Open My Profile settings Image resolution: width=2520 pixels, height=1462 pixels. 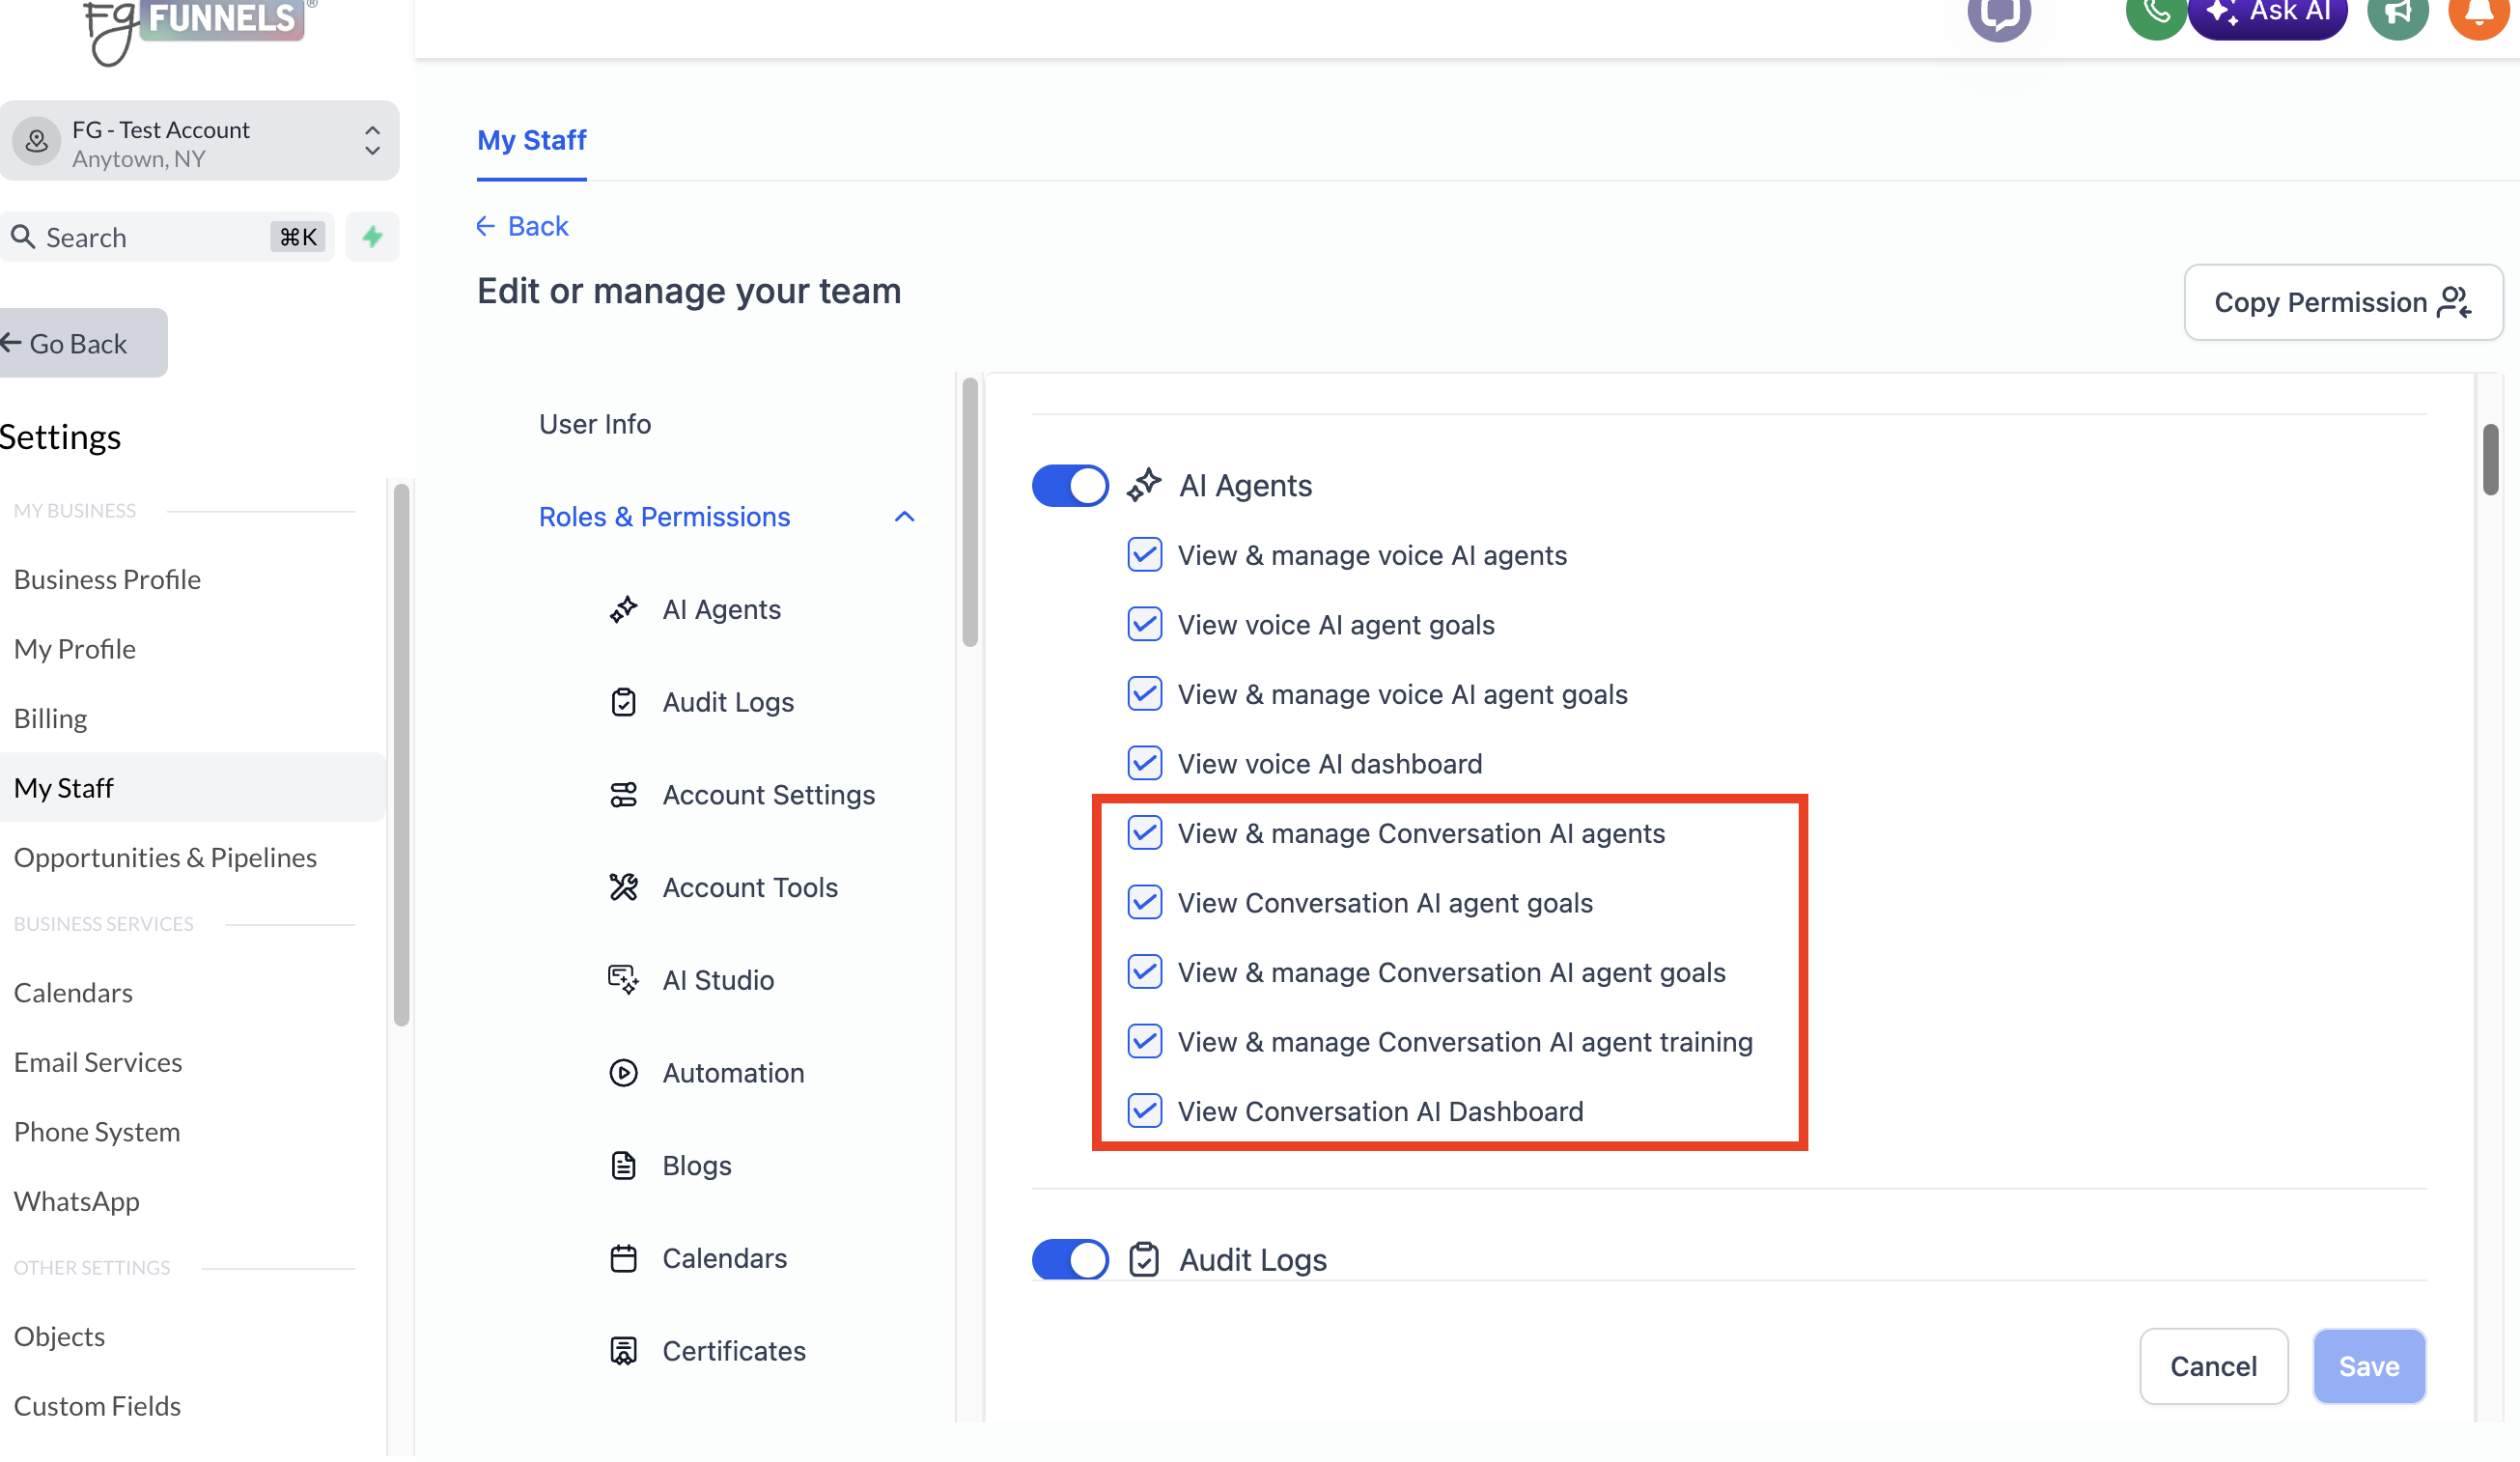point(75,650)
